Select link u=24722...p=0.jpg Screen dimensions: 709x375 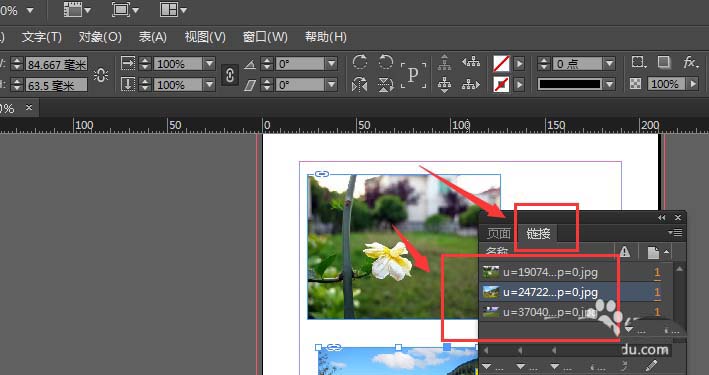pyautogui.click(x=575, y=292)
